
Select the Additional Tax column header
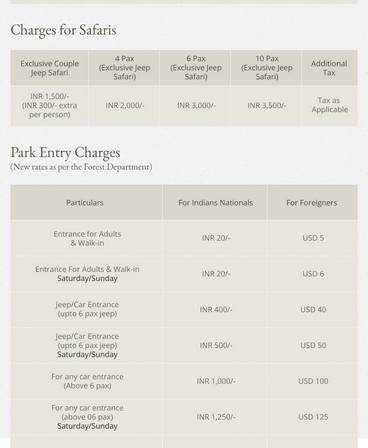pyautogui.click(x=329, y=68)
